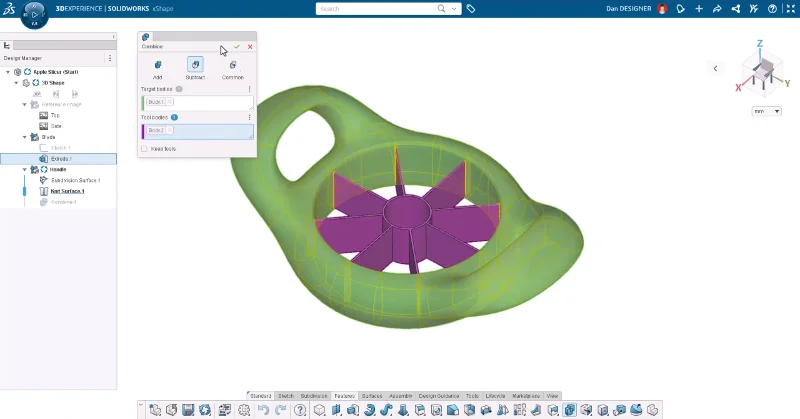
Task: Open Help question mark in top bar
Action: (771, 8)
